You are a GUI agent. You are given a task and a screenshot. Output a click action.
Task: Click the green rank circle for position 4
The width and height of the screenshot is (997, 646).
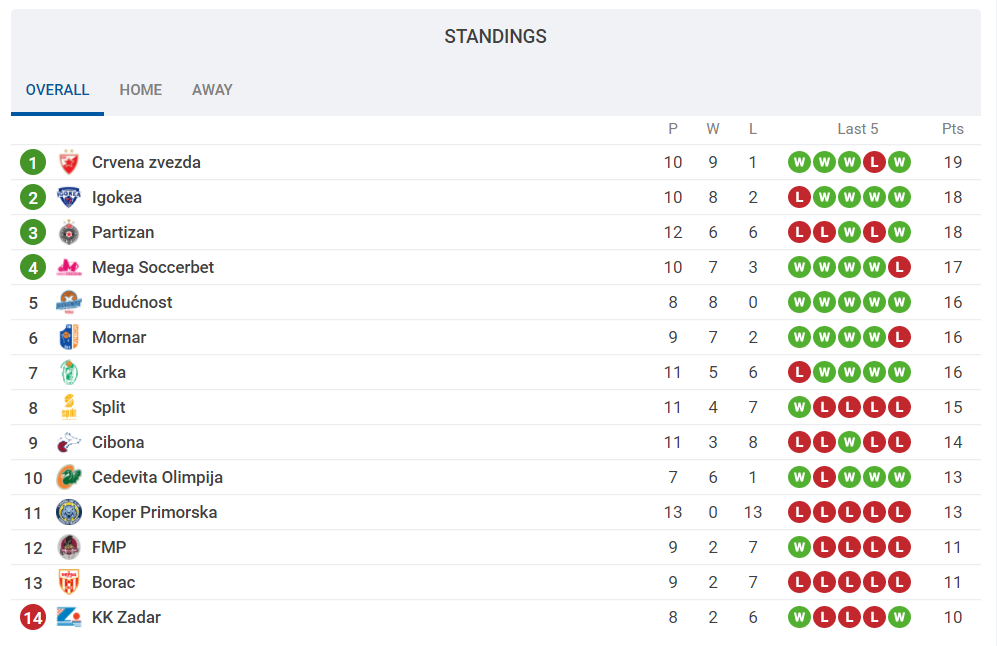coord(32,266)
